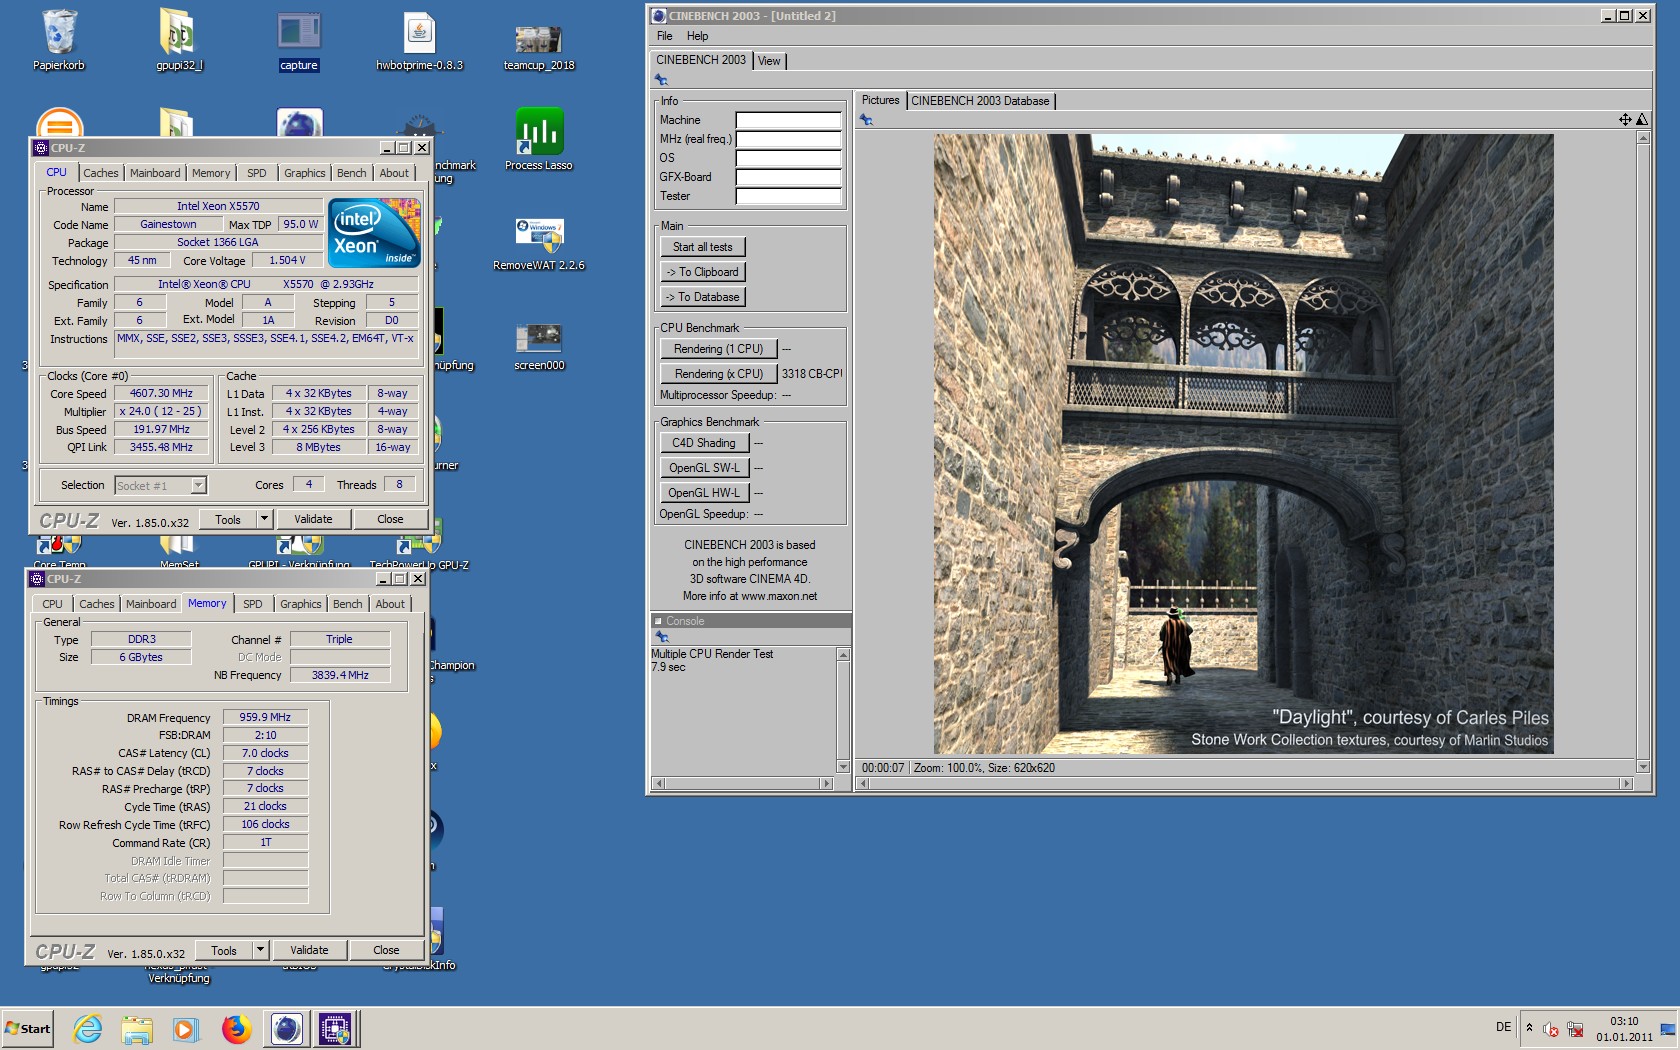Click the network tray icon
This screenshot has width=1680, height=1050.
coord(1575,1029)
